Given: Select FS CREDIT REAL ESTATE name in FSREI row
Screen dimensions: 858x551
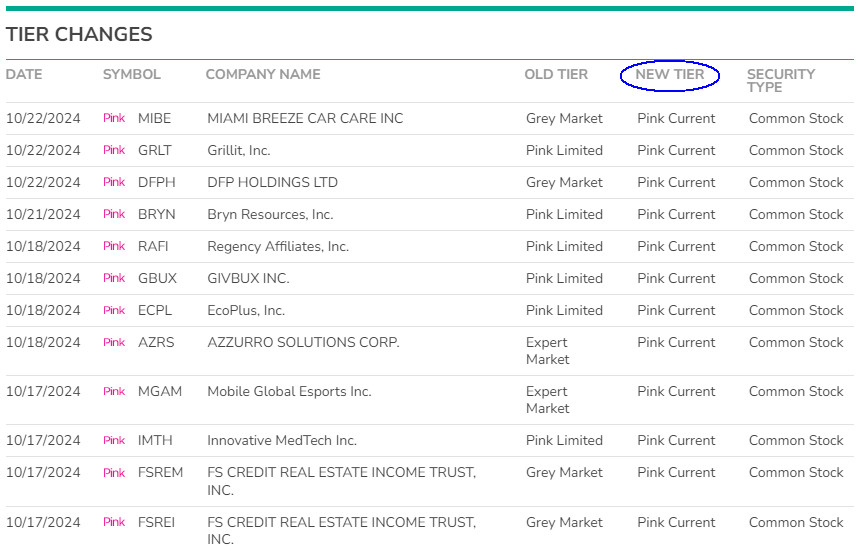Looking at the screenshot, I should [x=342, y=531].
